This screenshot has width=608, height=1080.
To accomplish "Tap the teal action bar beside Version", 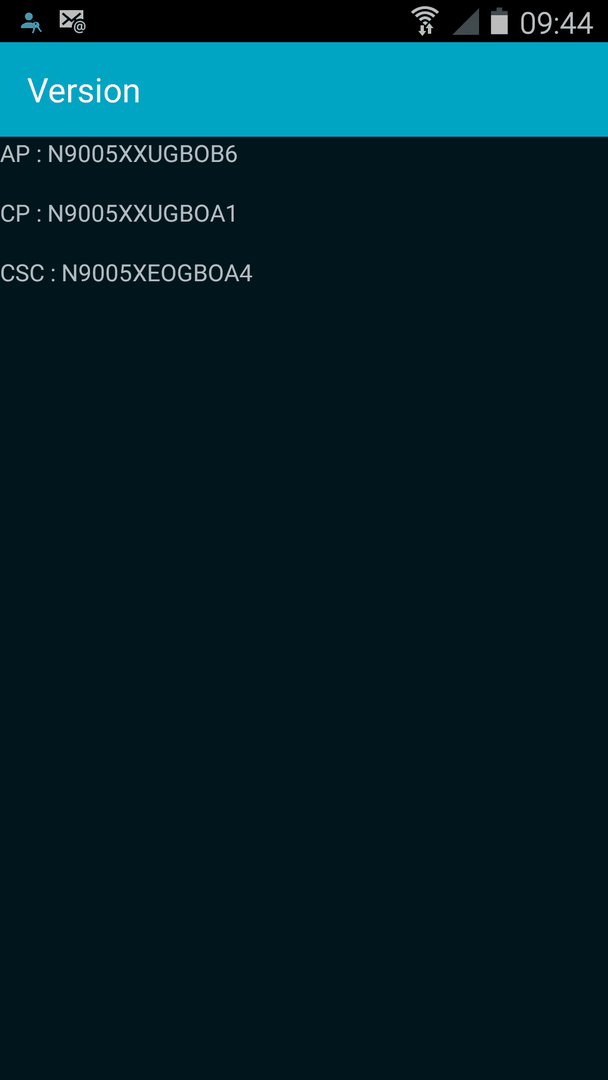I will coord(372,90).
